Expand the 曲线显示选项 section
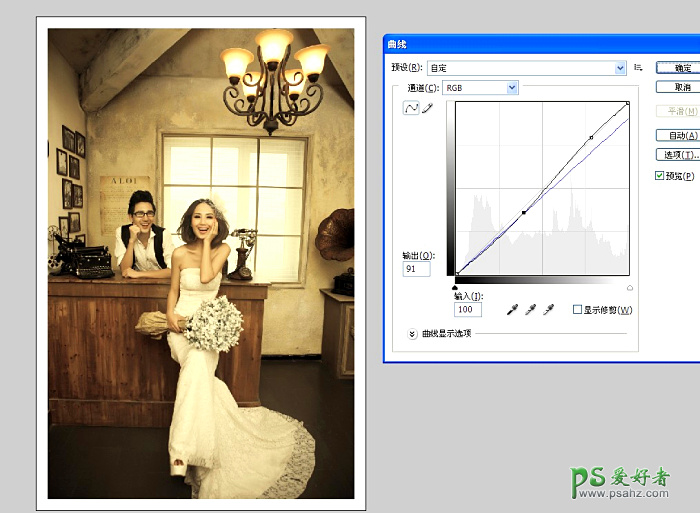Image resolution: width=700 pixels, height=513 pixels. click(412, 333)
